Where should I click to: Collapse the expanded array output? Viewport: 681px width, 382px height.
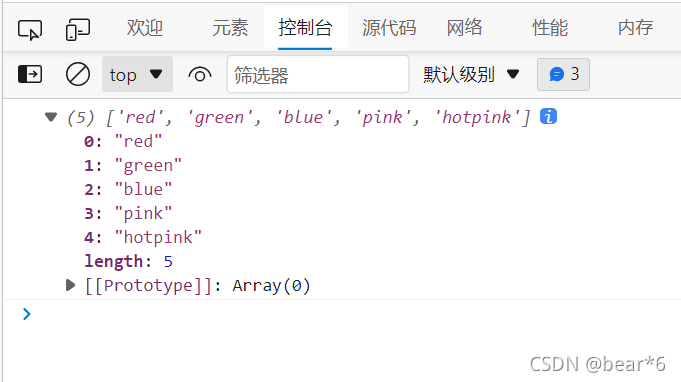point(51,117)
